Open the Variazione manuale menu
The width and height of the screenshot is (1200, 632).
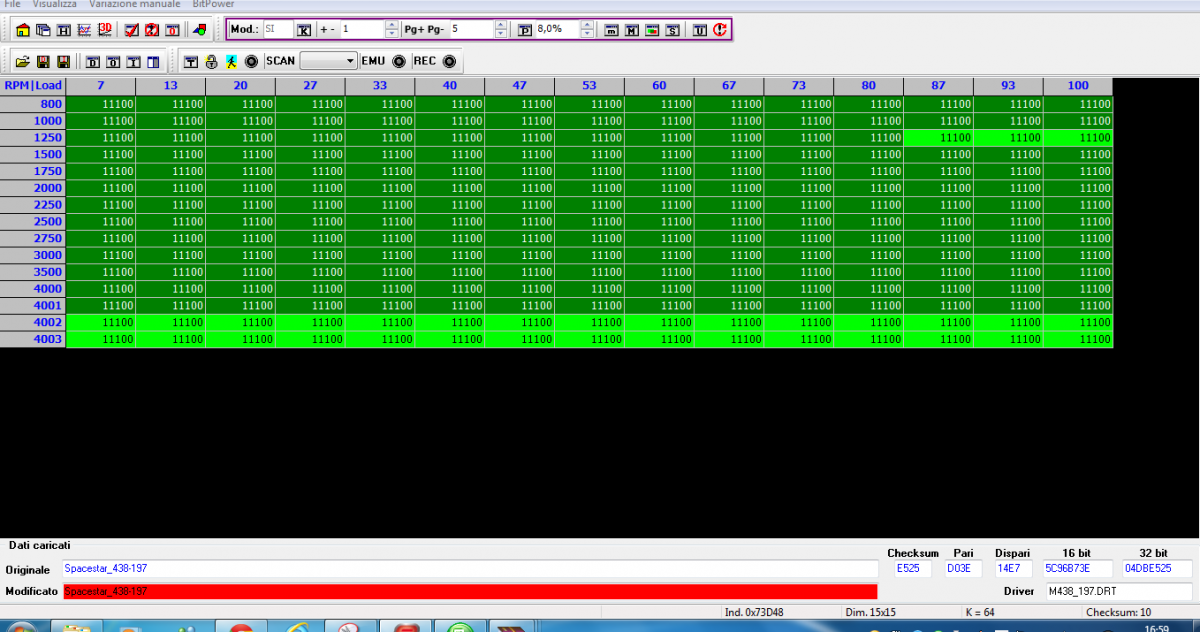pyautogui.click(x=135, y=4)
